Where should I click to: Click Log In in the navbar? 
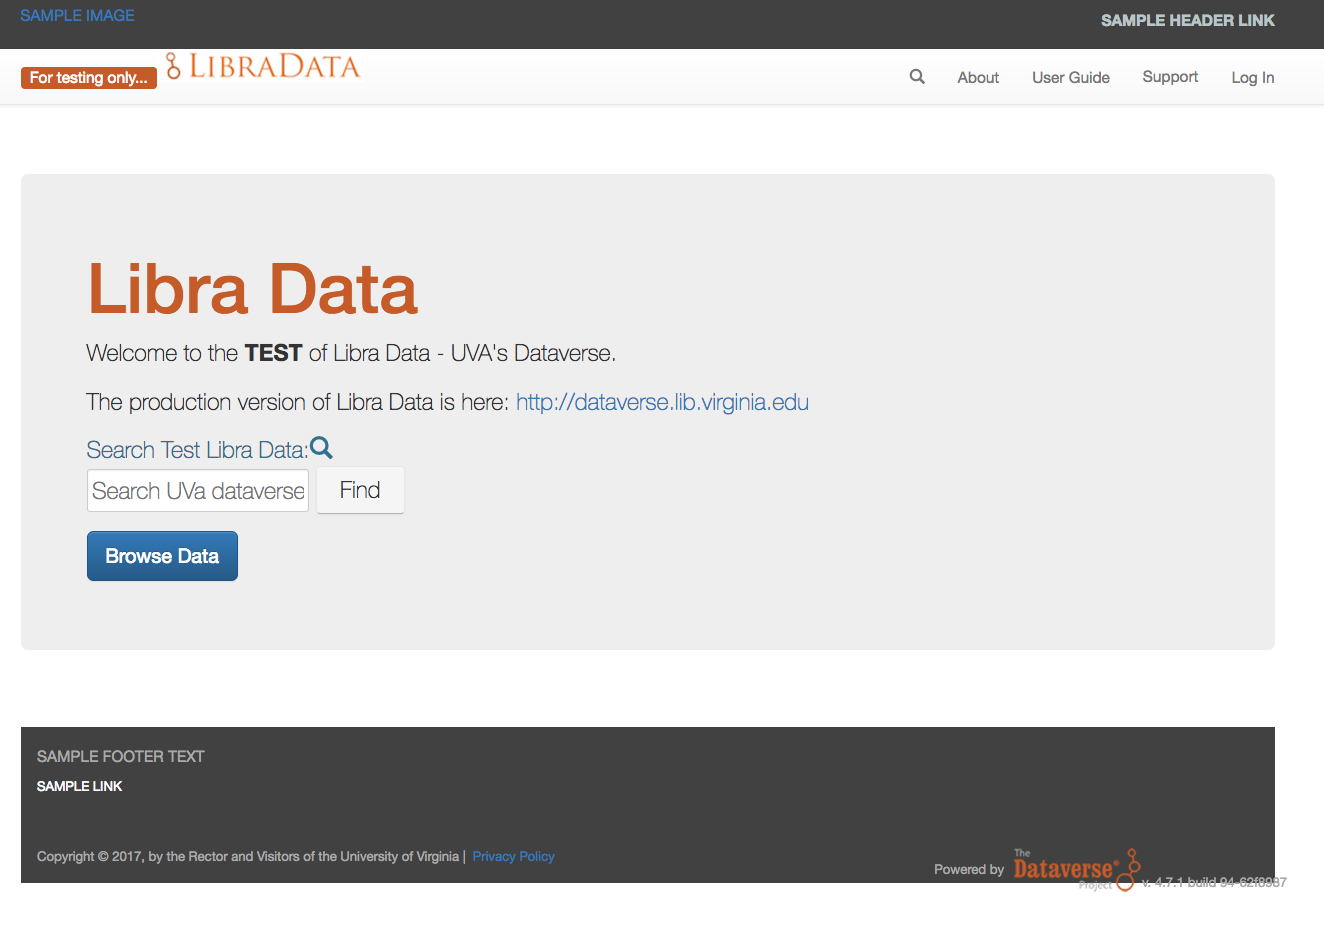(x=1253, y=78)
